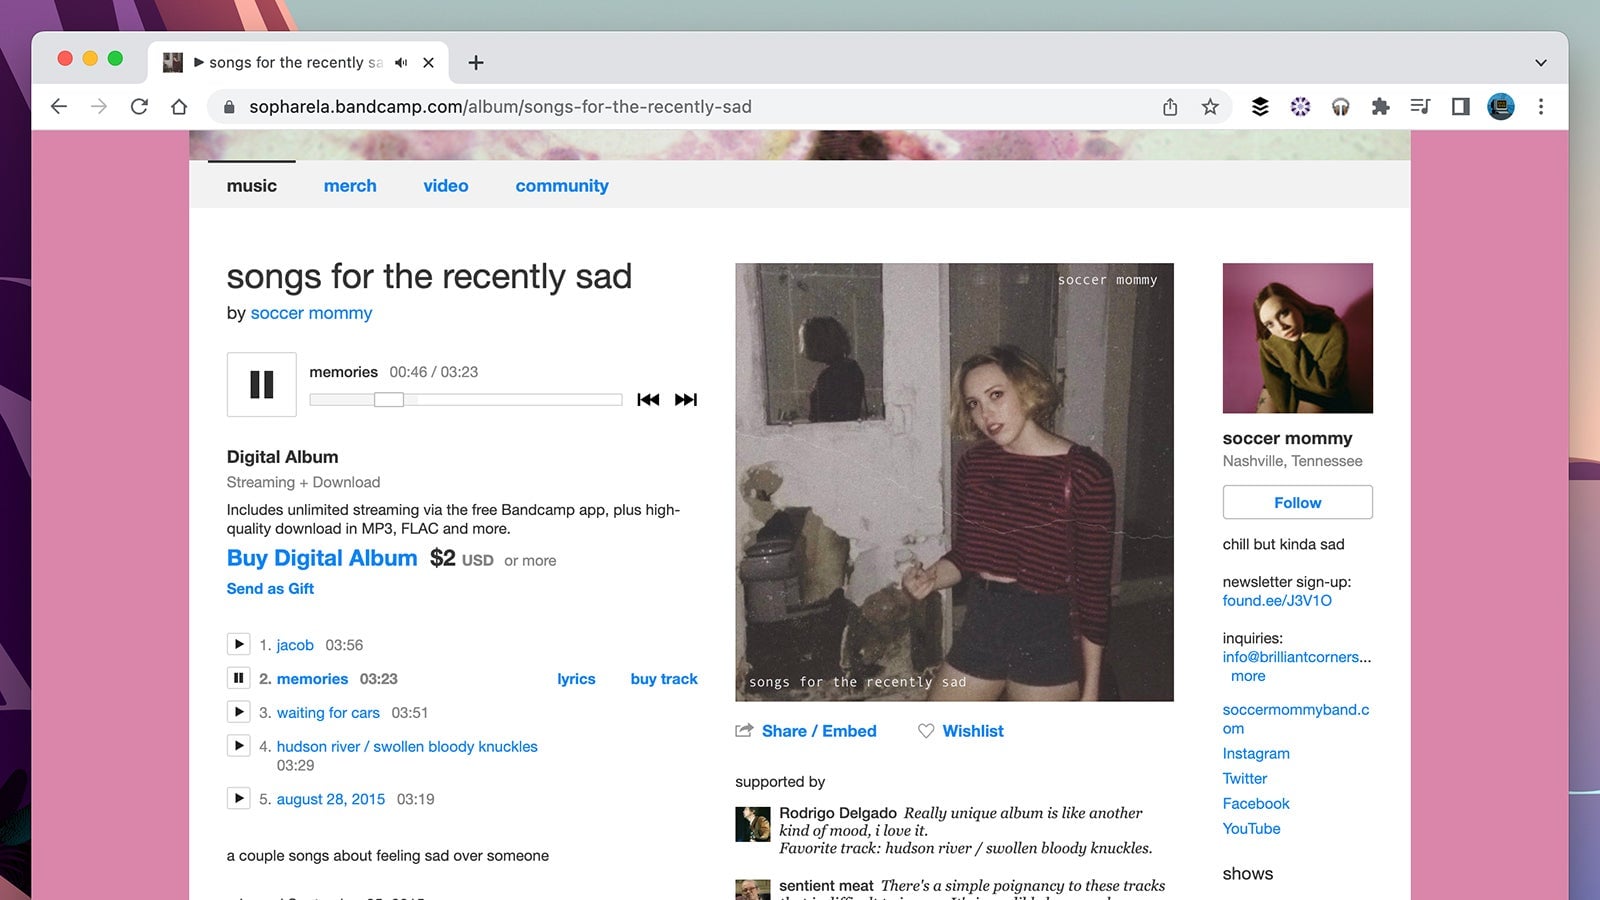Pause the track memories with the large pause button
The width and height of the screenshot is (1600, 900).
pyautogui.click(x=261, y=384)
